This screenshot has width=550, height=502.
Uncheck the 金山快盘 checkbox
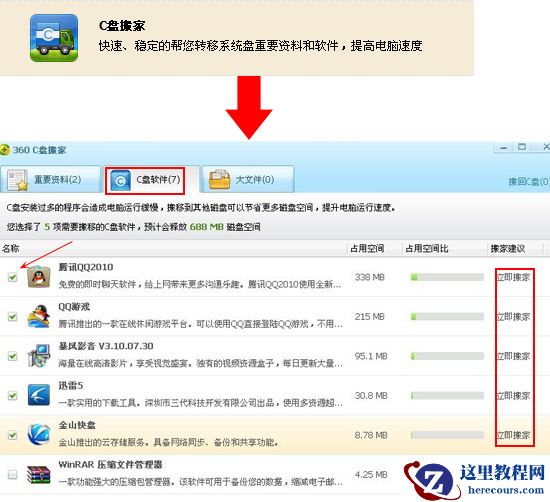pos(13,435)
